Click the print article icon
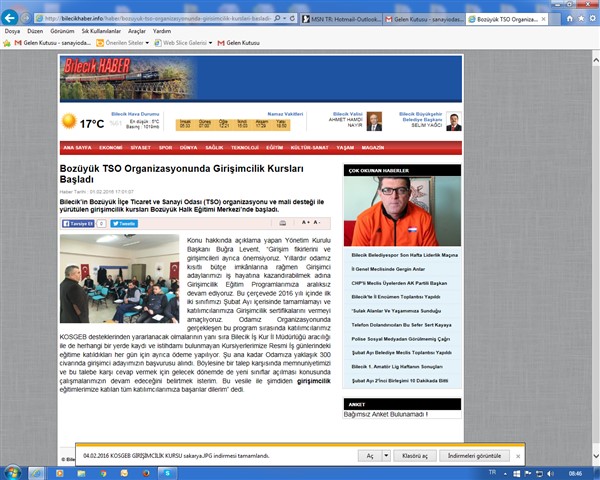Screen dimensions: 600x480 coord(282,223)
